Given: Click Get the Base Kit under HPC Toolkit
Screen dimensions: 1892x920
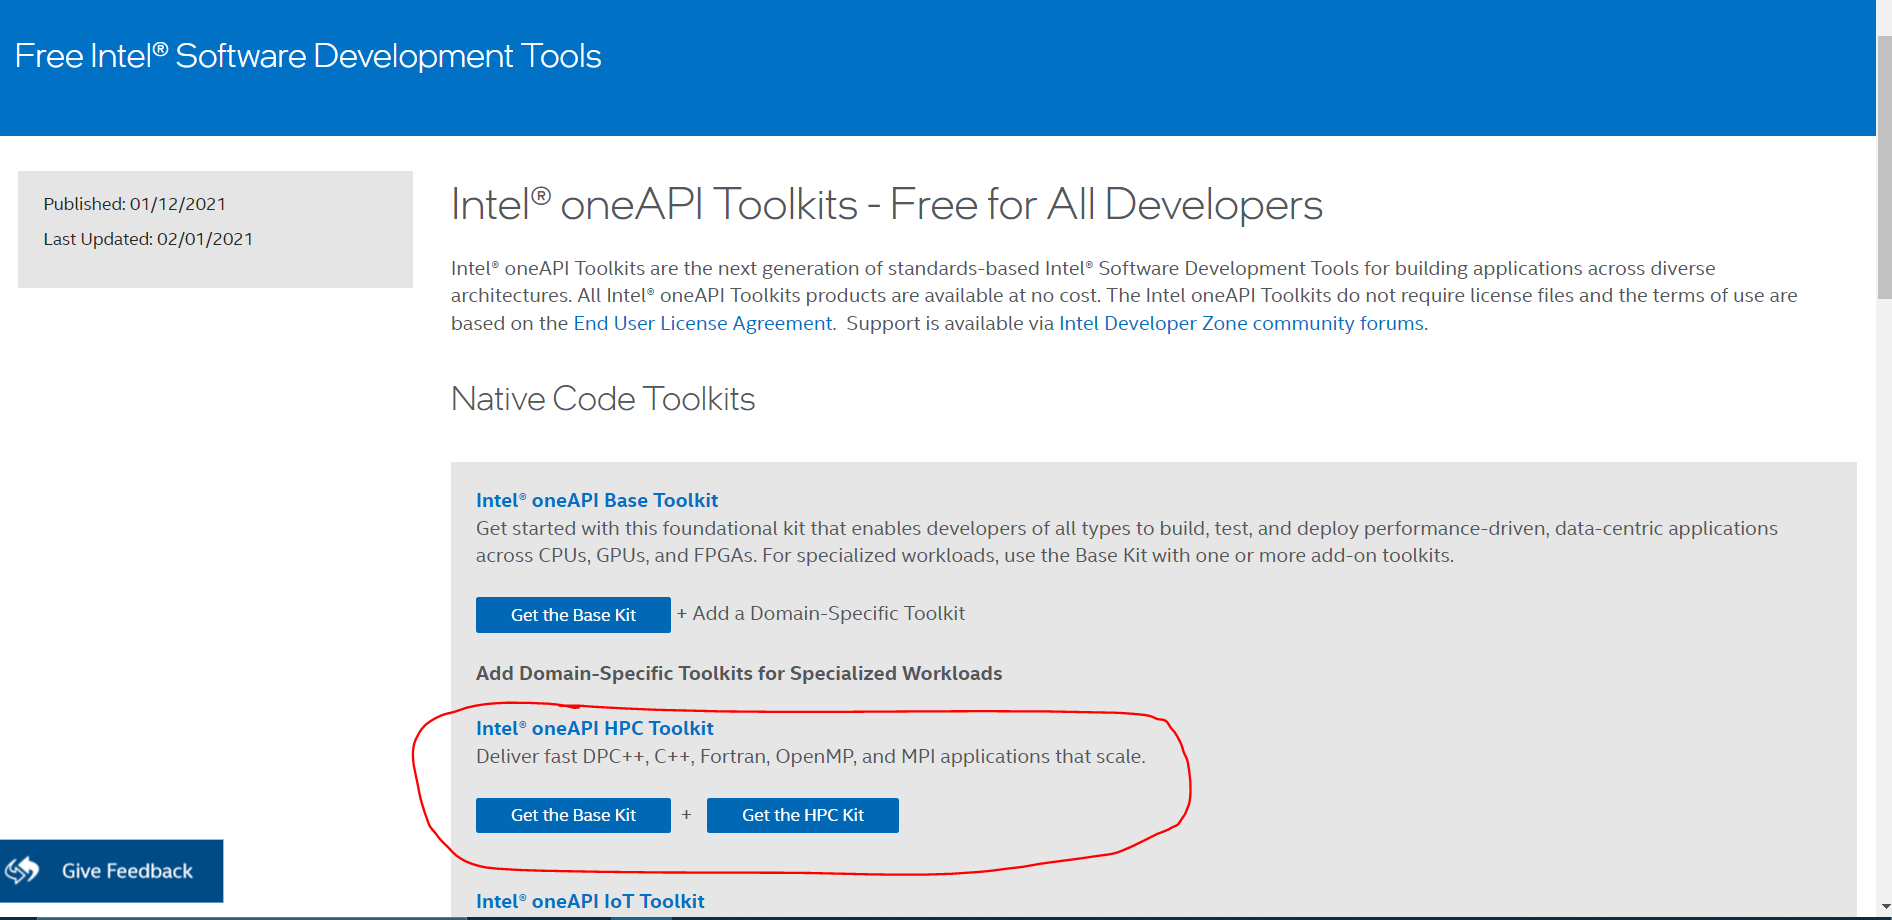Looking at the screenshot, I should tap(573, 815).
